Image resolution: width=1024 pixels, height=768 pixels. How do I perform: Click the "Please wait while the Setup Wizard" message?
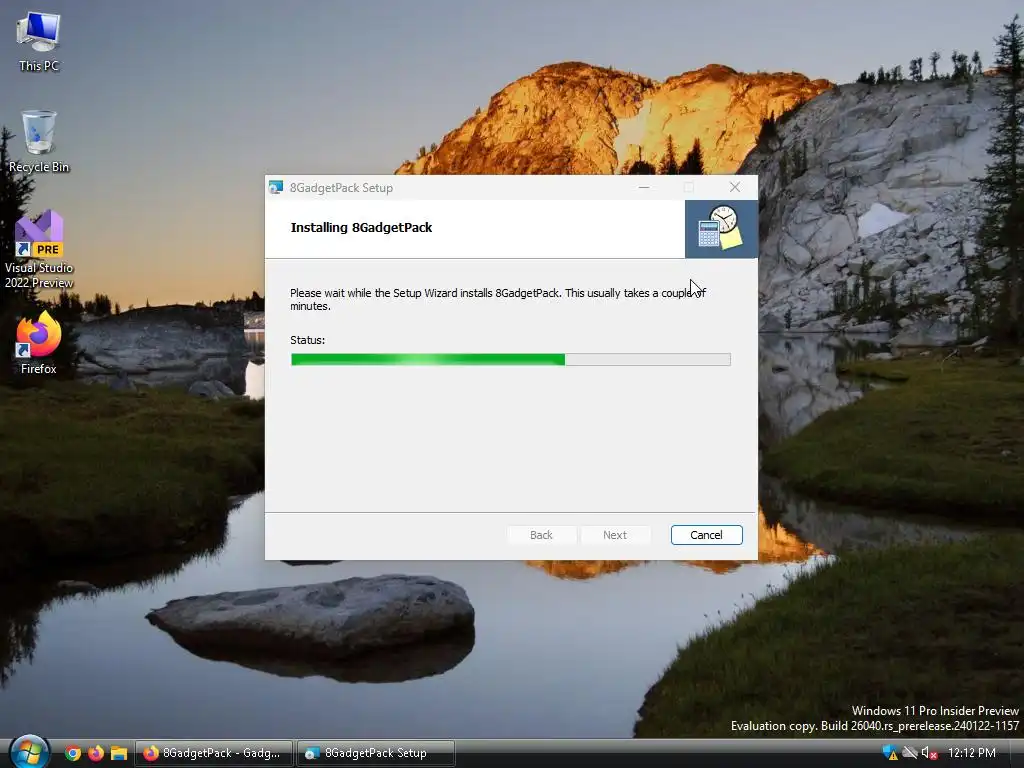(x=498, y=299)
